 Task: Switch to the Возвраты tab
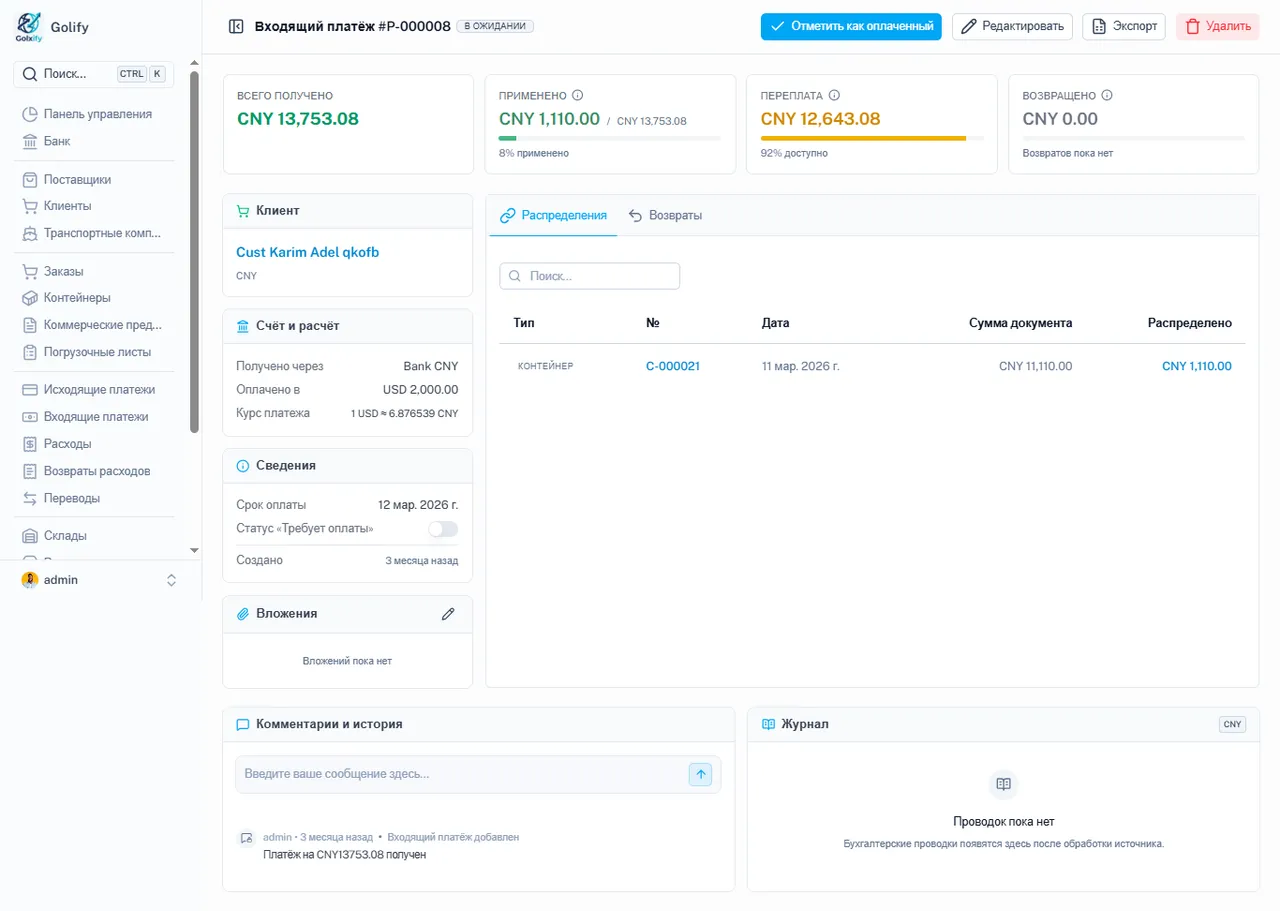665,215
